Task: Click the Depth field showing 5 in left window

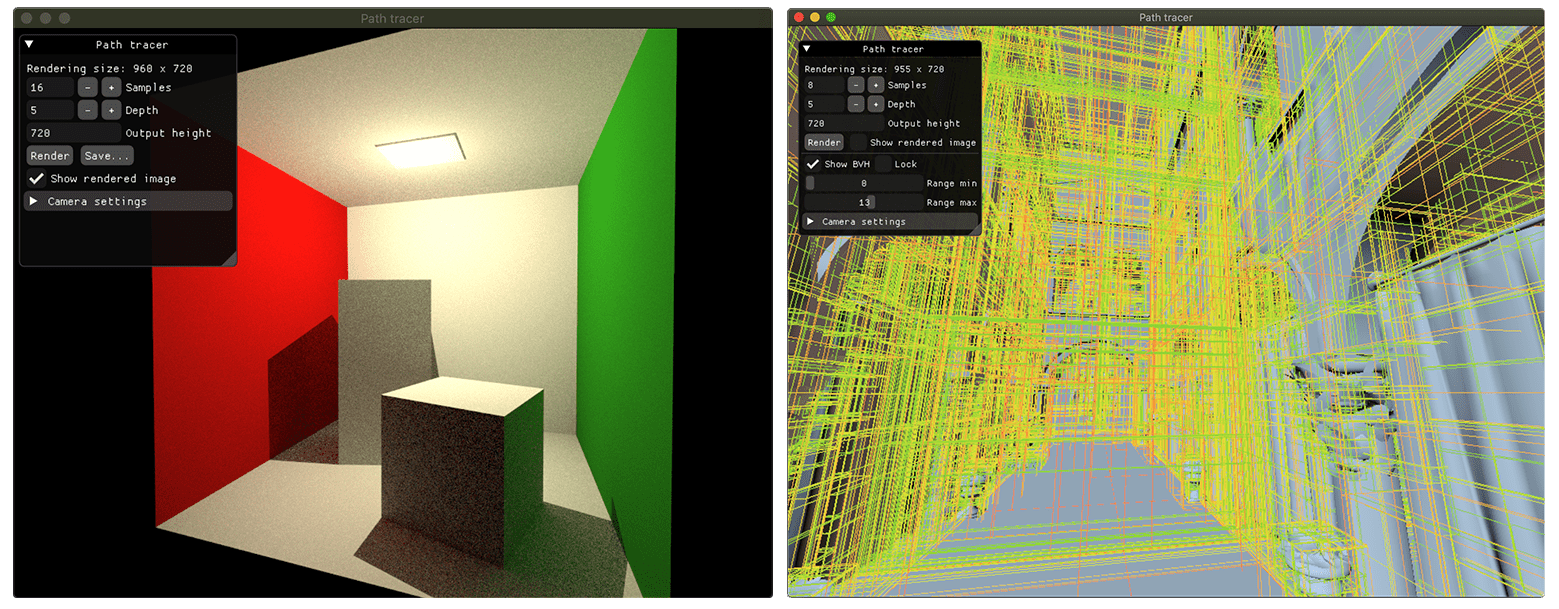Action: click(x=50, y=110)
